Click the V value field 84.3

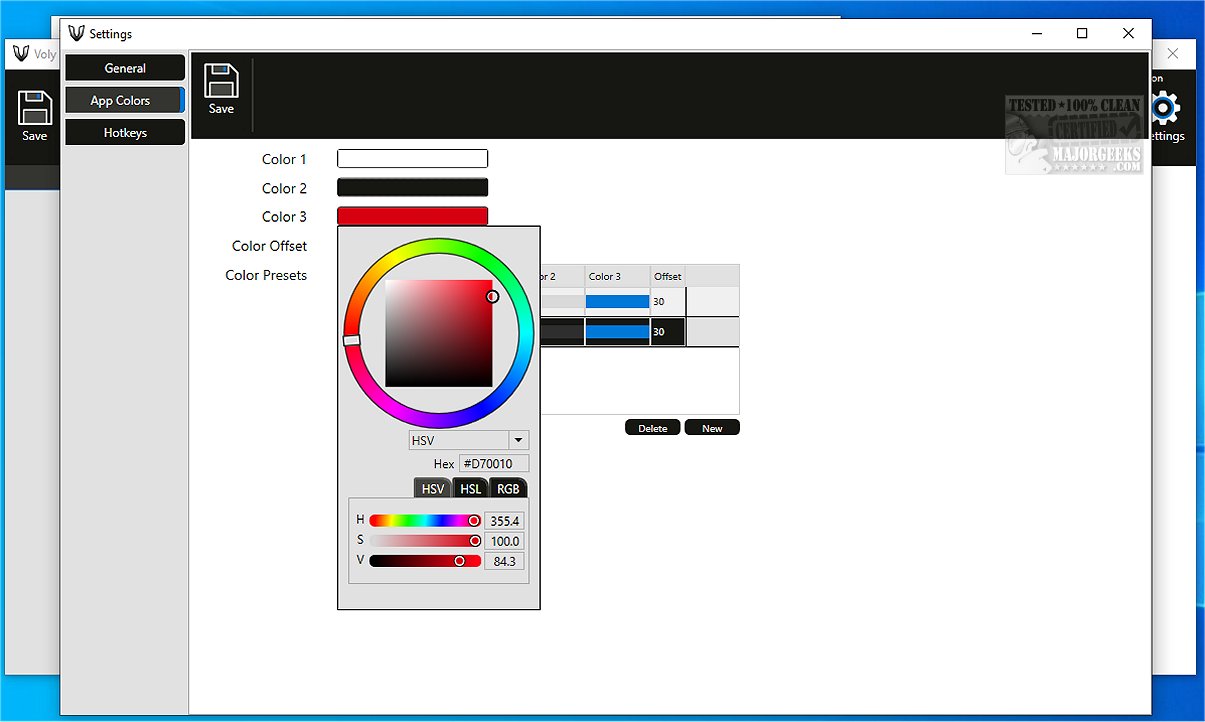504,561
